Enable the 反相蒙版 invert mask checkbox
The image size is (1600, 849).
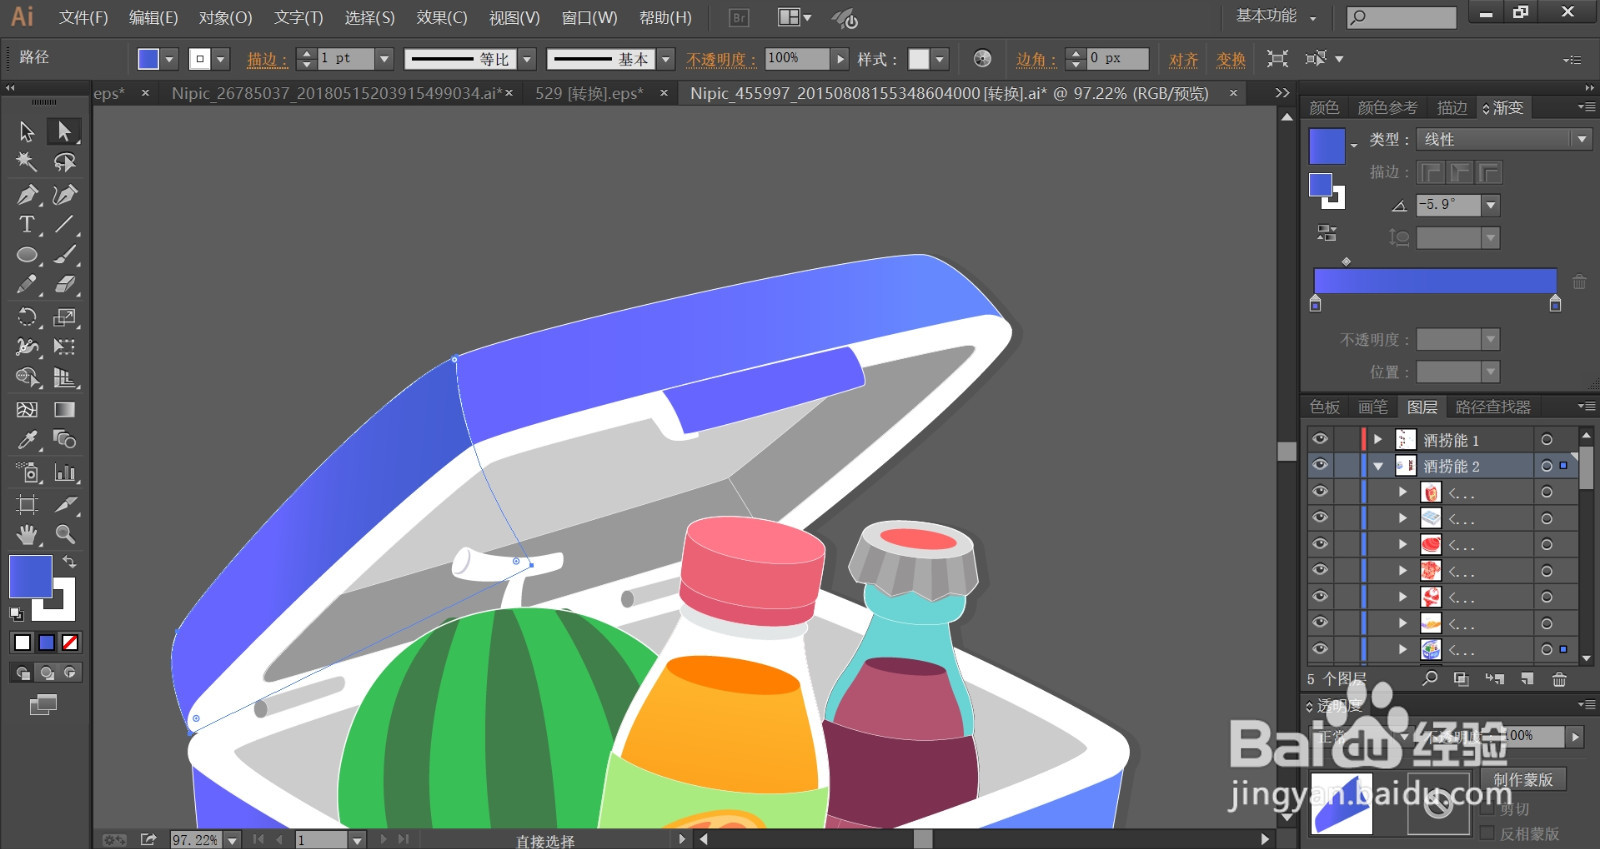click(1487, 833)
